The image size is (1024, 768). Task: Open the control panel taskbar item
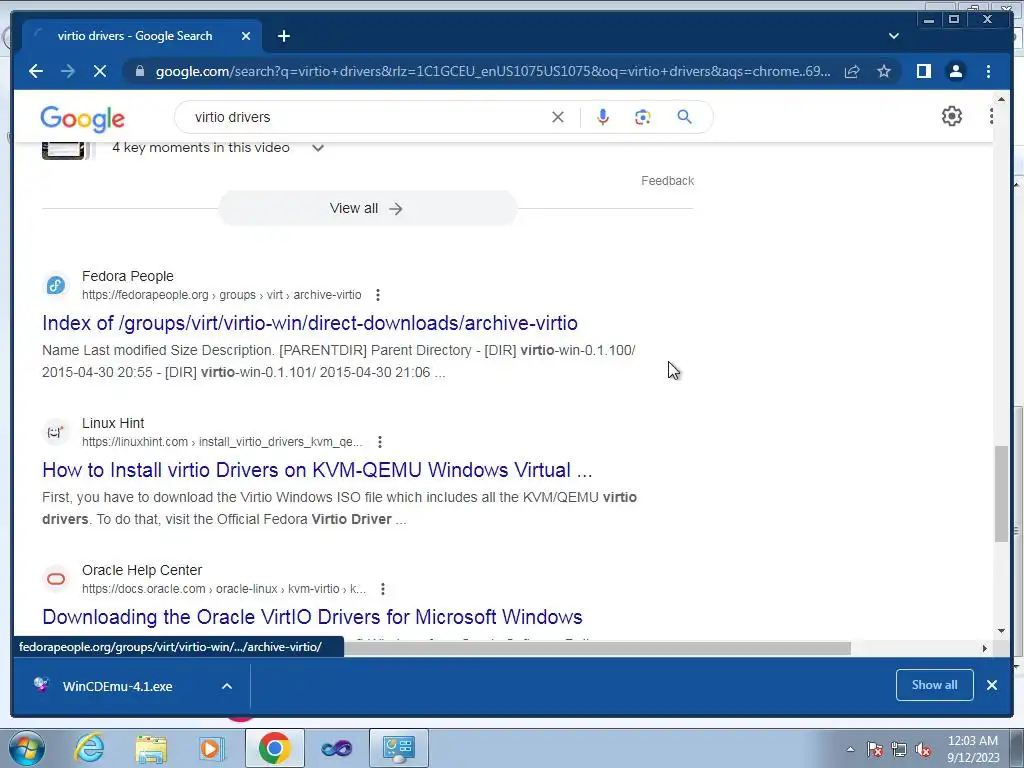click(x=398, y=748)
